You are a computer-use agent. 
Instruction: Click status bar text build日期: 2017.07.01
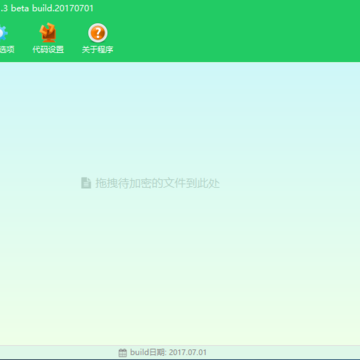pos(168,352)
